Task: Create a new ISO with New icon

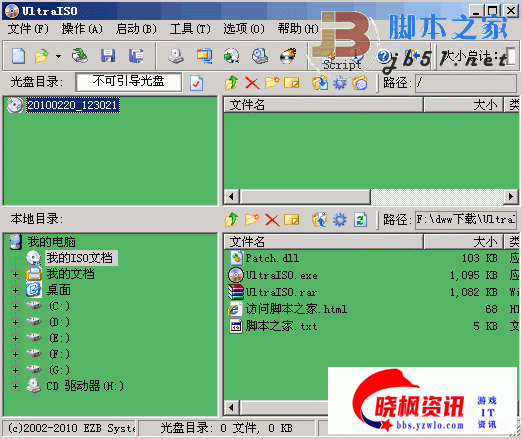Action: click(x=18, y=56)
